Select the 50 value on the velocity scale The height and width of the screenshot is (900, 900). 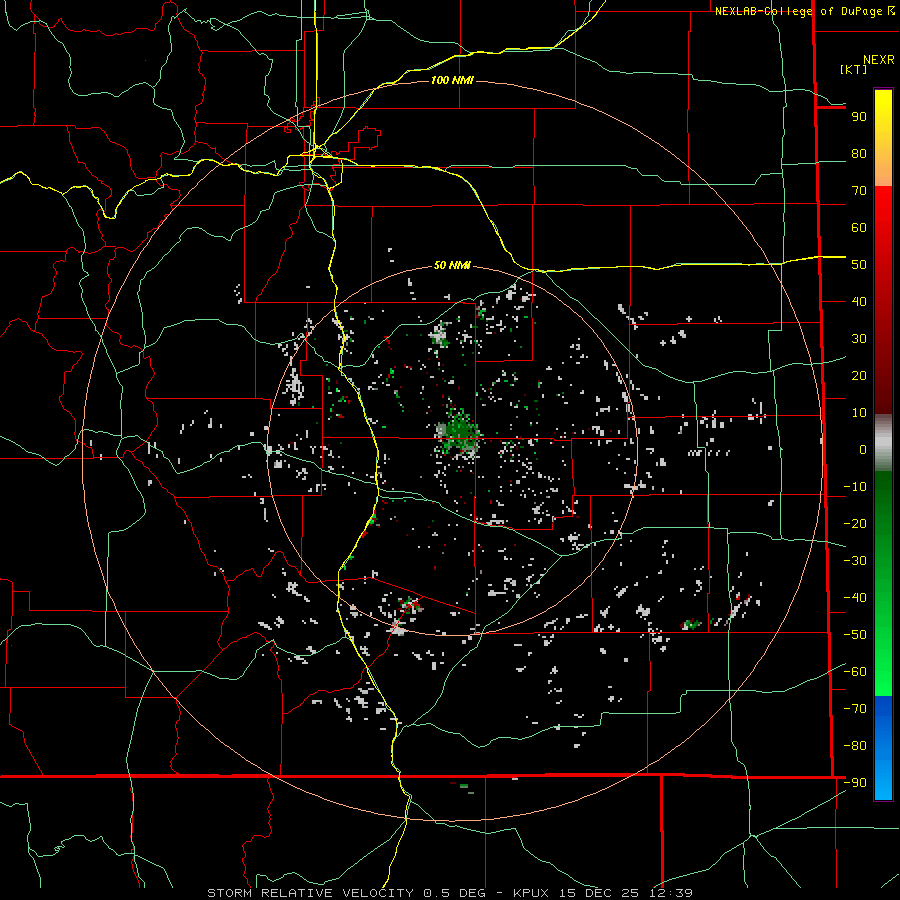[859, 265]
